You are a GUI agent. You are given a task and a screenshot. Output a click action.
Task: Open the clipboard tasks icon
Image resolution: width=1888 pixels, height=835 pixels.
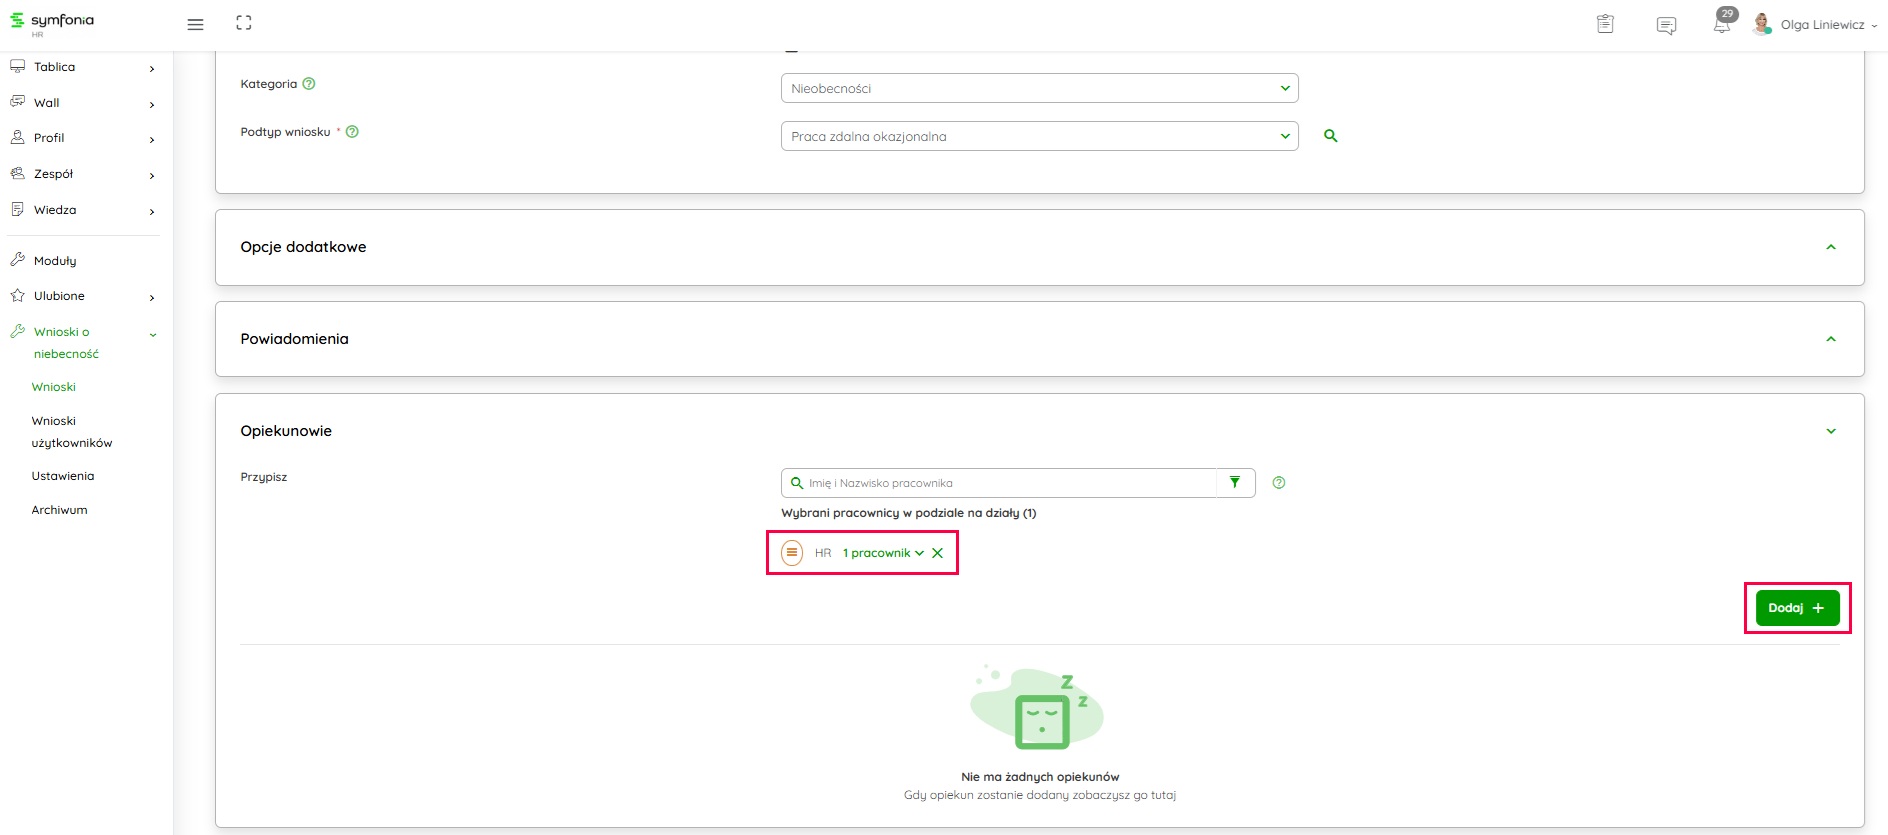pyautogui.click(x=1605, y=24)
